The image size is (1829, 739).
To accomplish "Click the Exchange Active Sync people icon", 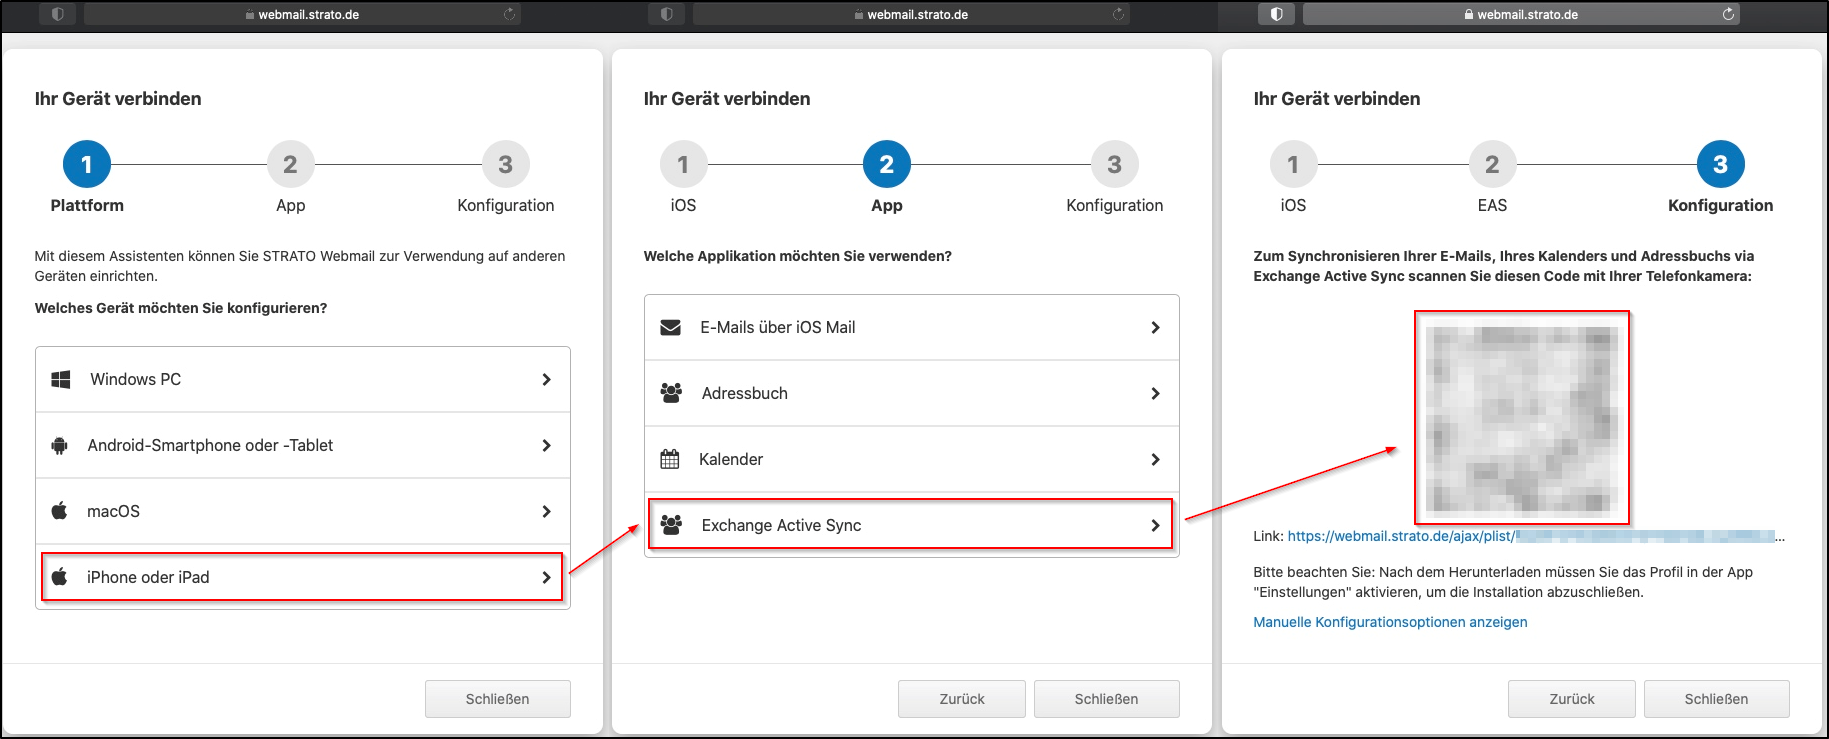I will pos(671,525).
